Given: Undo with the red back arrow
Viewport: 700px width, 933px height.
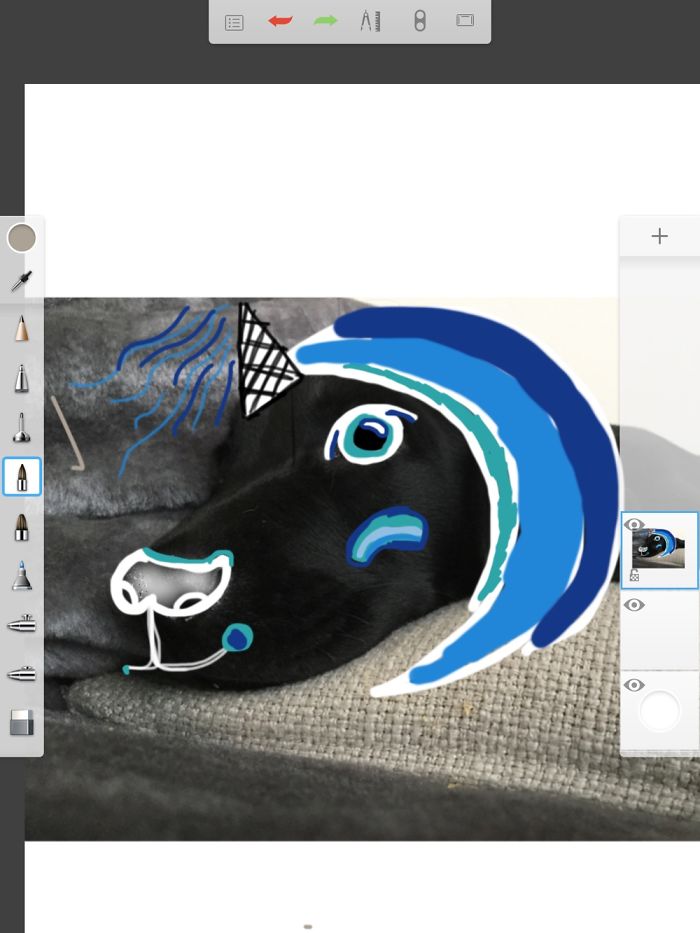Looking at the screenshot, I should (280, 21).
